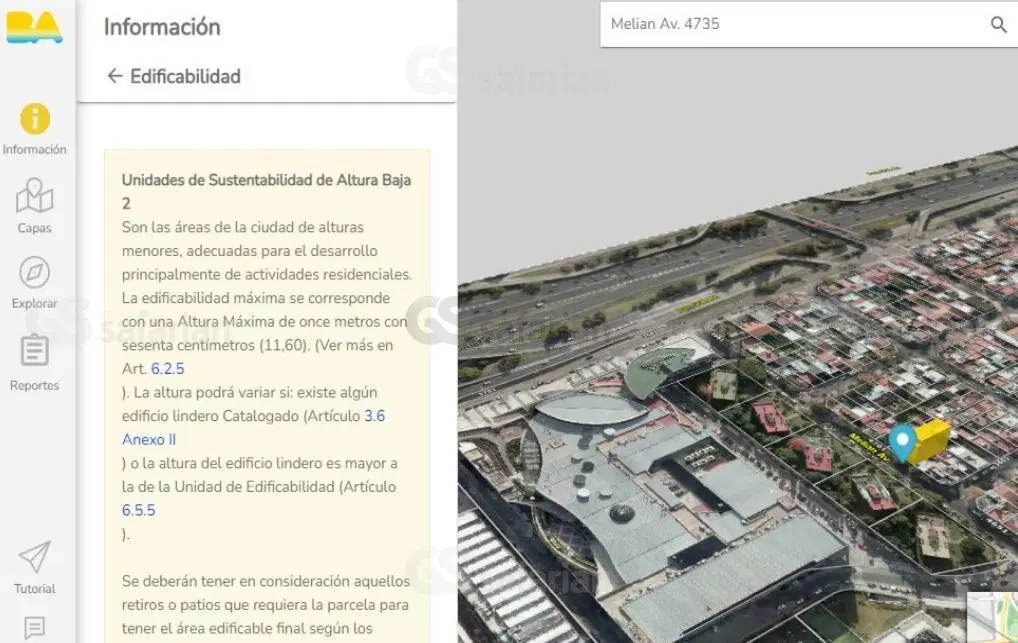Click the Información panel title
Image resolution: width=1018 pixels, height=643 pixels.
pyautogui.click(x=162, y=27)
